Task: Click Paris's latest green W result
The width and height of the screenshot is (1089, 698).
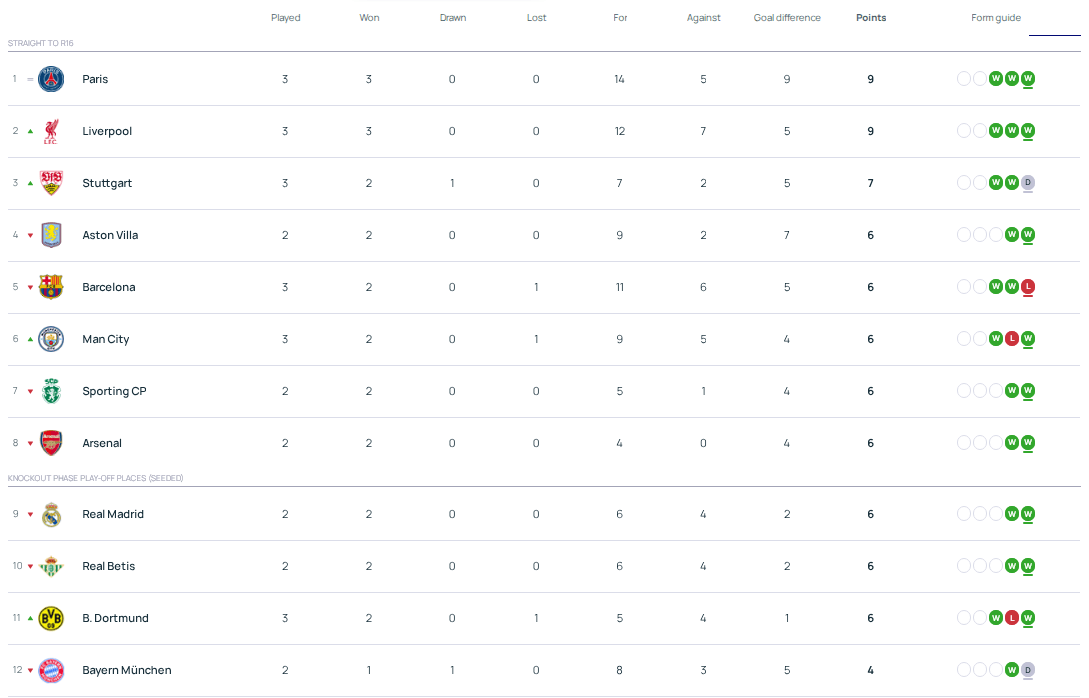Action: click(x=1028, y=78)
